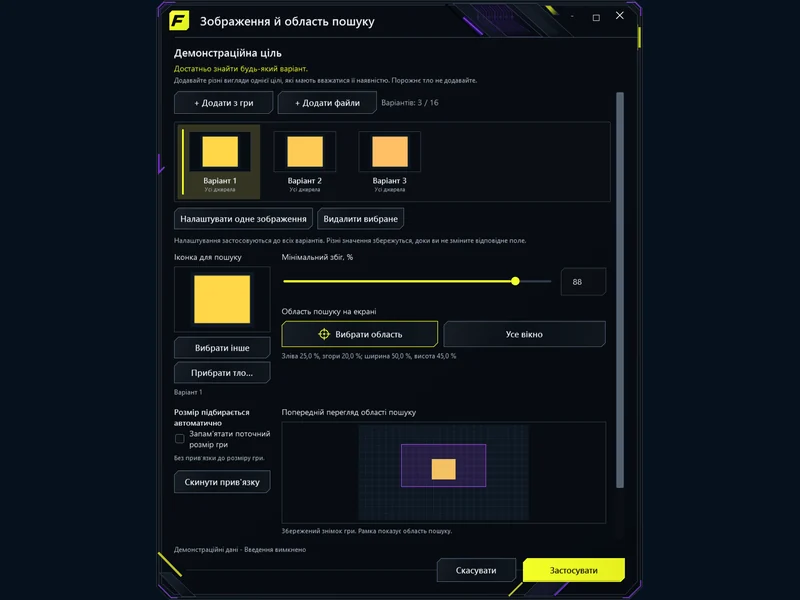The height and width of the screenshot is (600, 800).
Task: Click + Додати з гри button
Action: 223,103
